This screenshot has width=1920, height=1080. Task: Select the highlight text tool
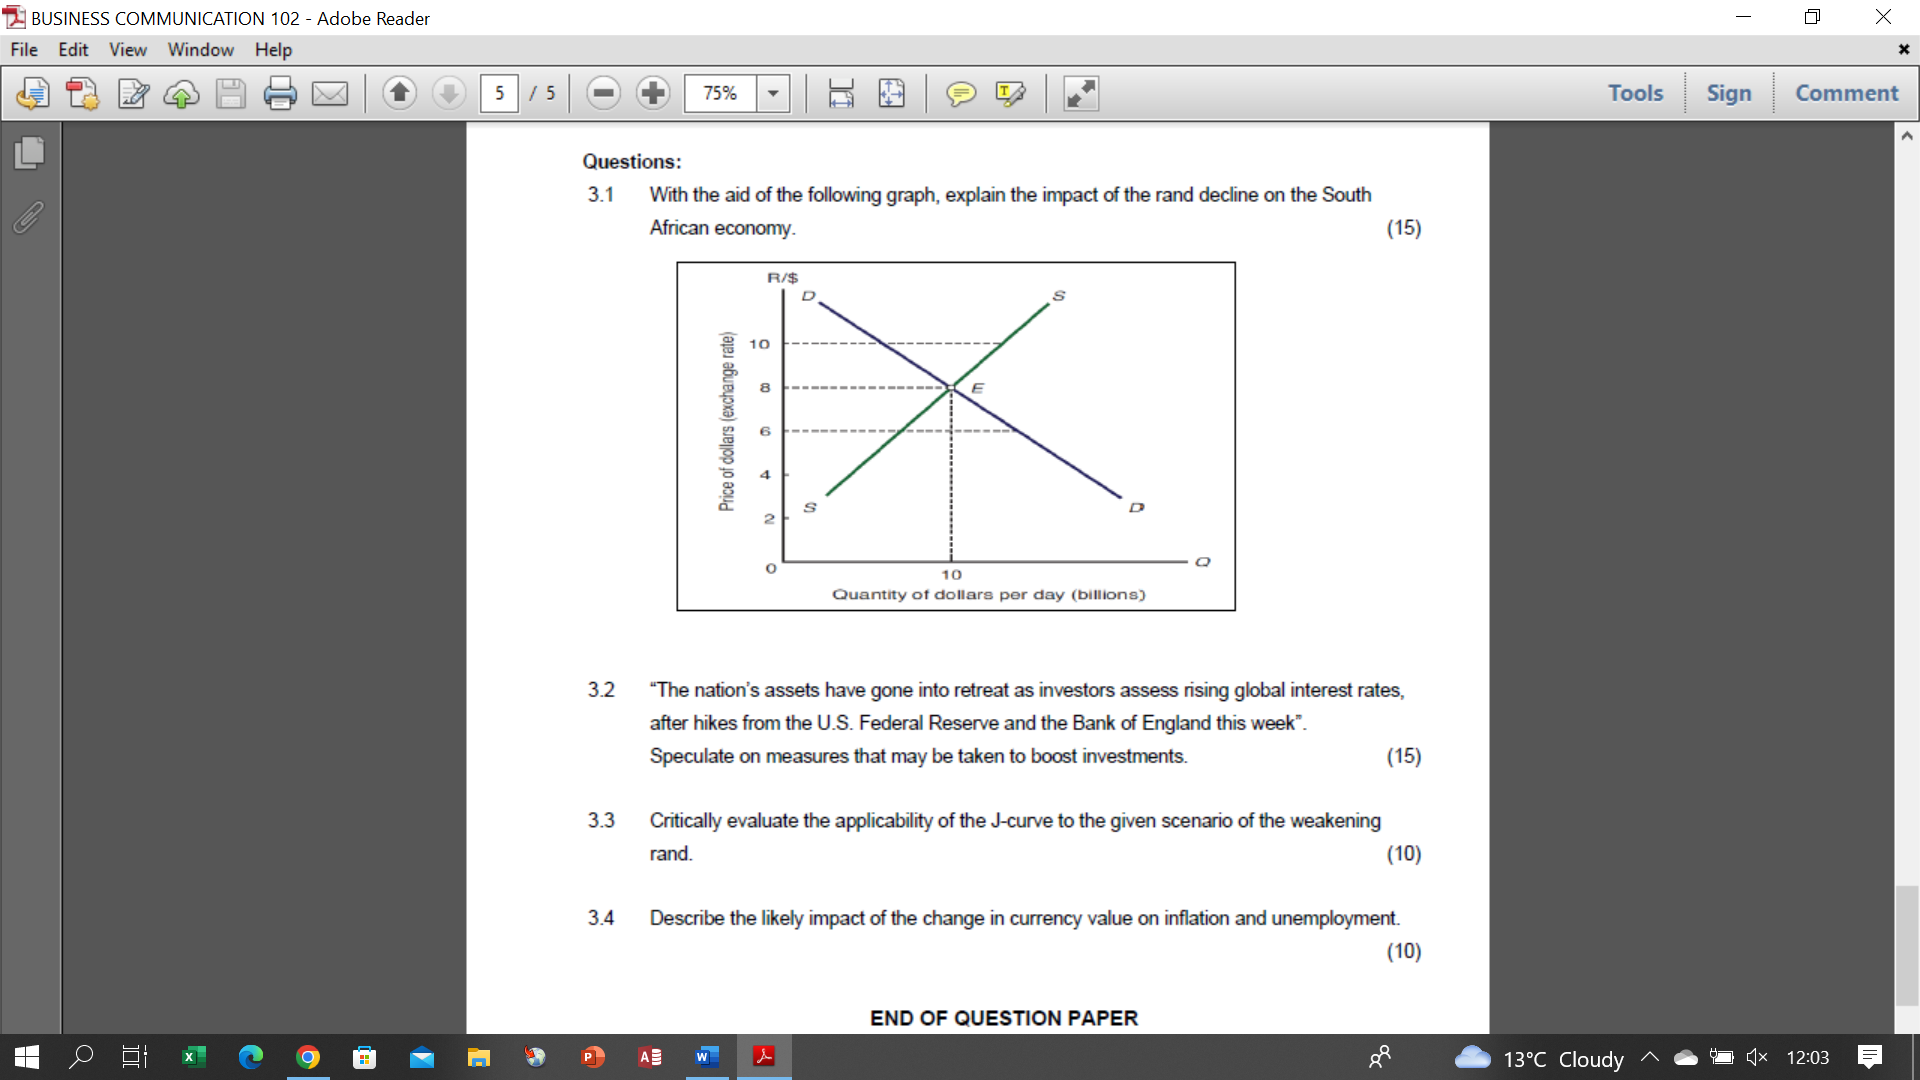1010,93
